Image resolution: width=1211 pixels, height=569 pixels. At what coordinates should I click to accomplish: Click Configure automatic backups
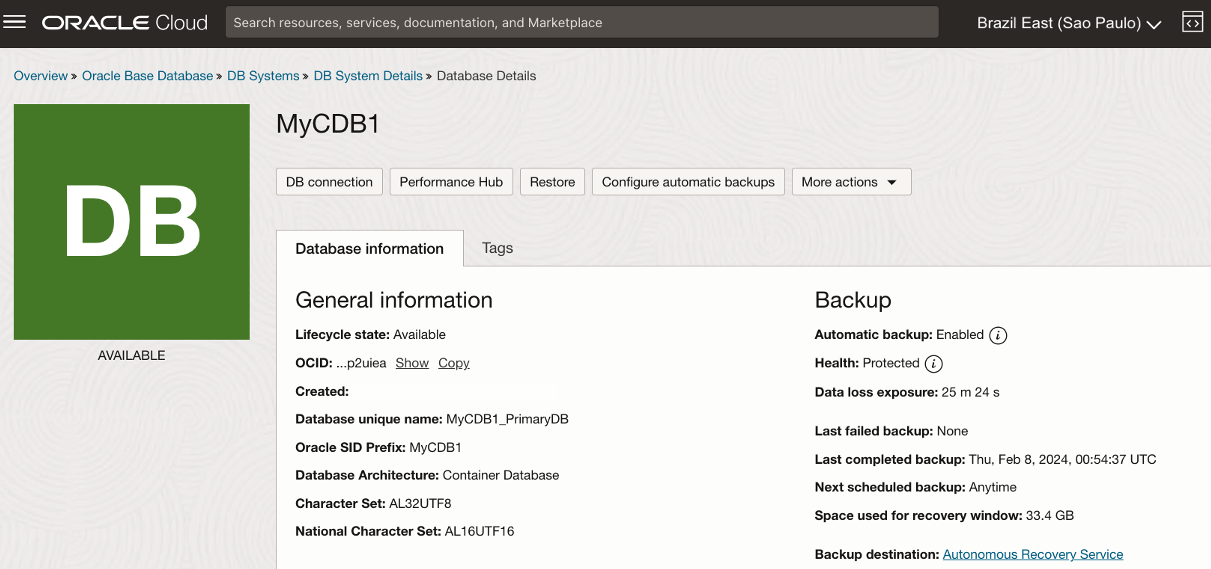coord(688,182)
